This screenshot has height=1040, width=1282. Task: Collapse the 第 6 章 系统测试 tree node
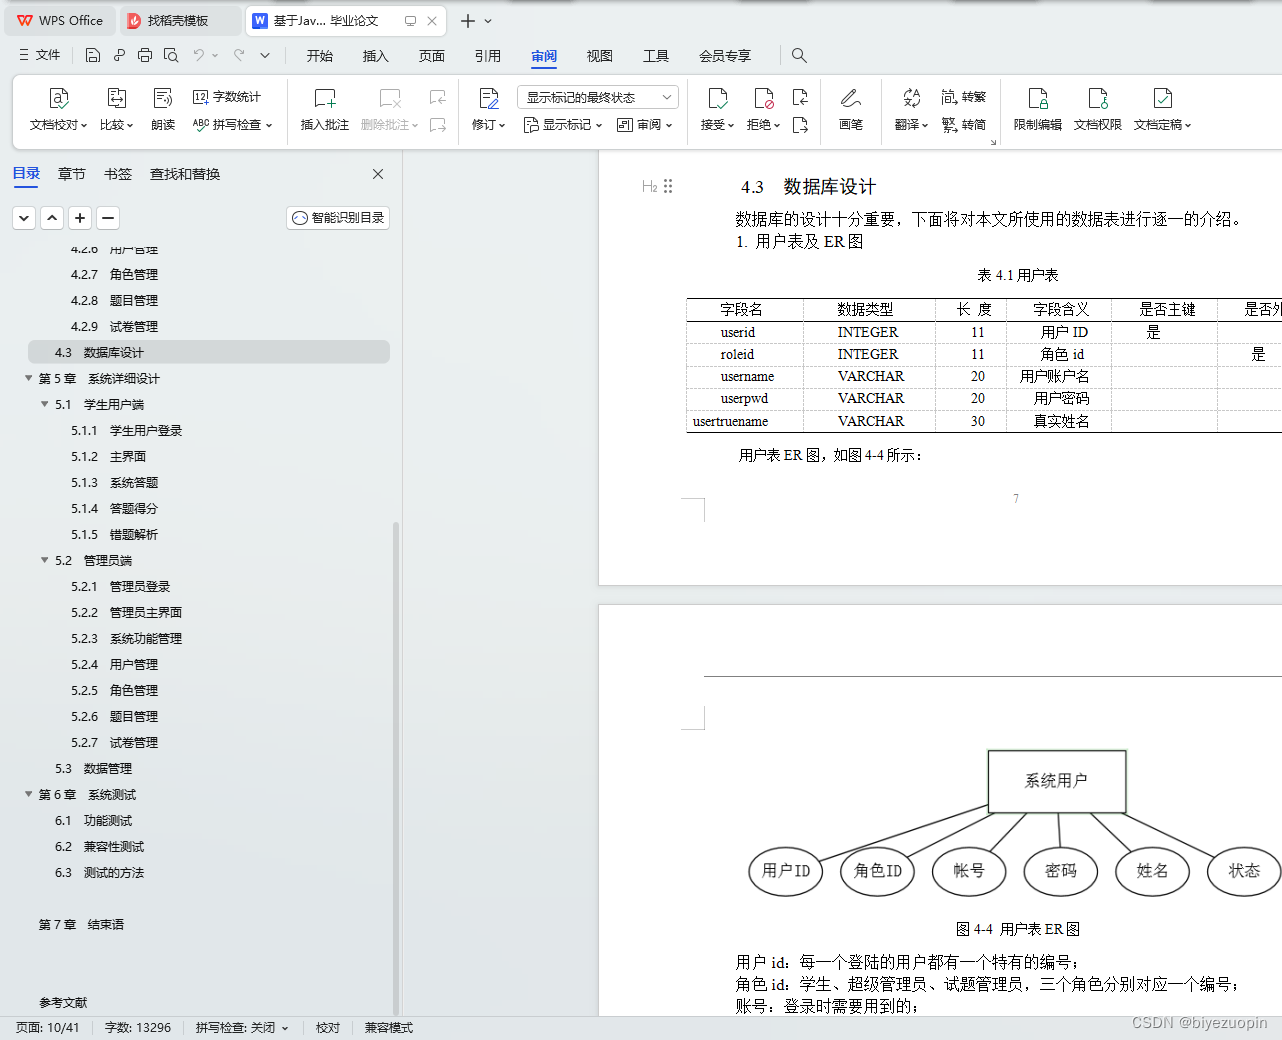click(x=29, y=794)
